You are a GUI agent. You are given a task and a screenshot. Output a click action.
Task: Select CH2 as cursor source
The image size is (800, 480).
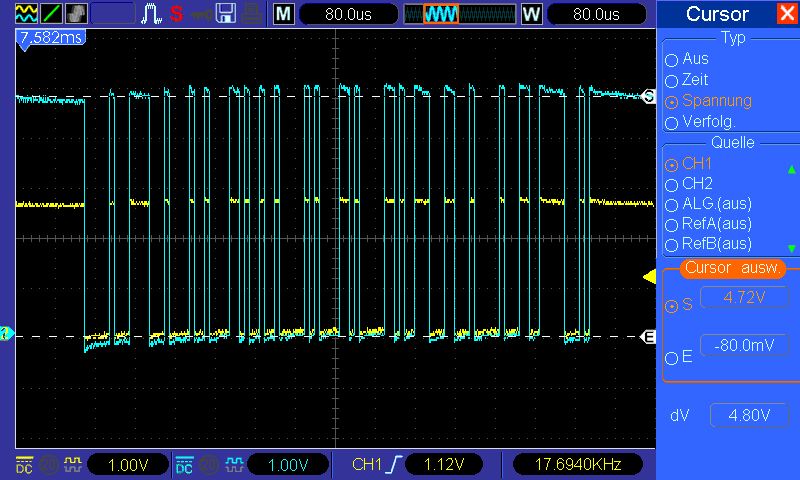tap(688, 184)
